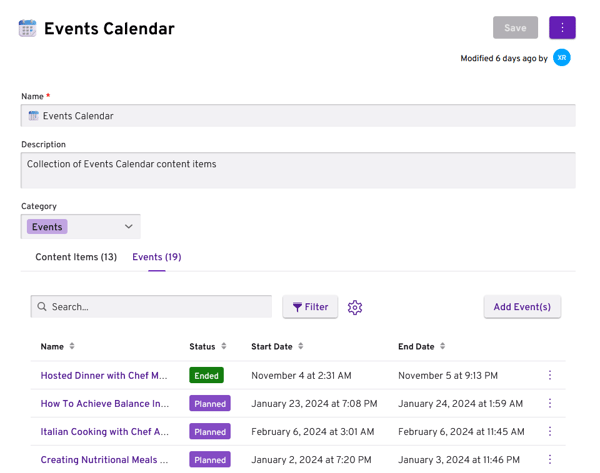Screen dimensions: 600x473
Task: Open row menu for Italian Cooking event
Action: 550,432
